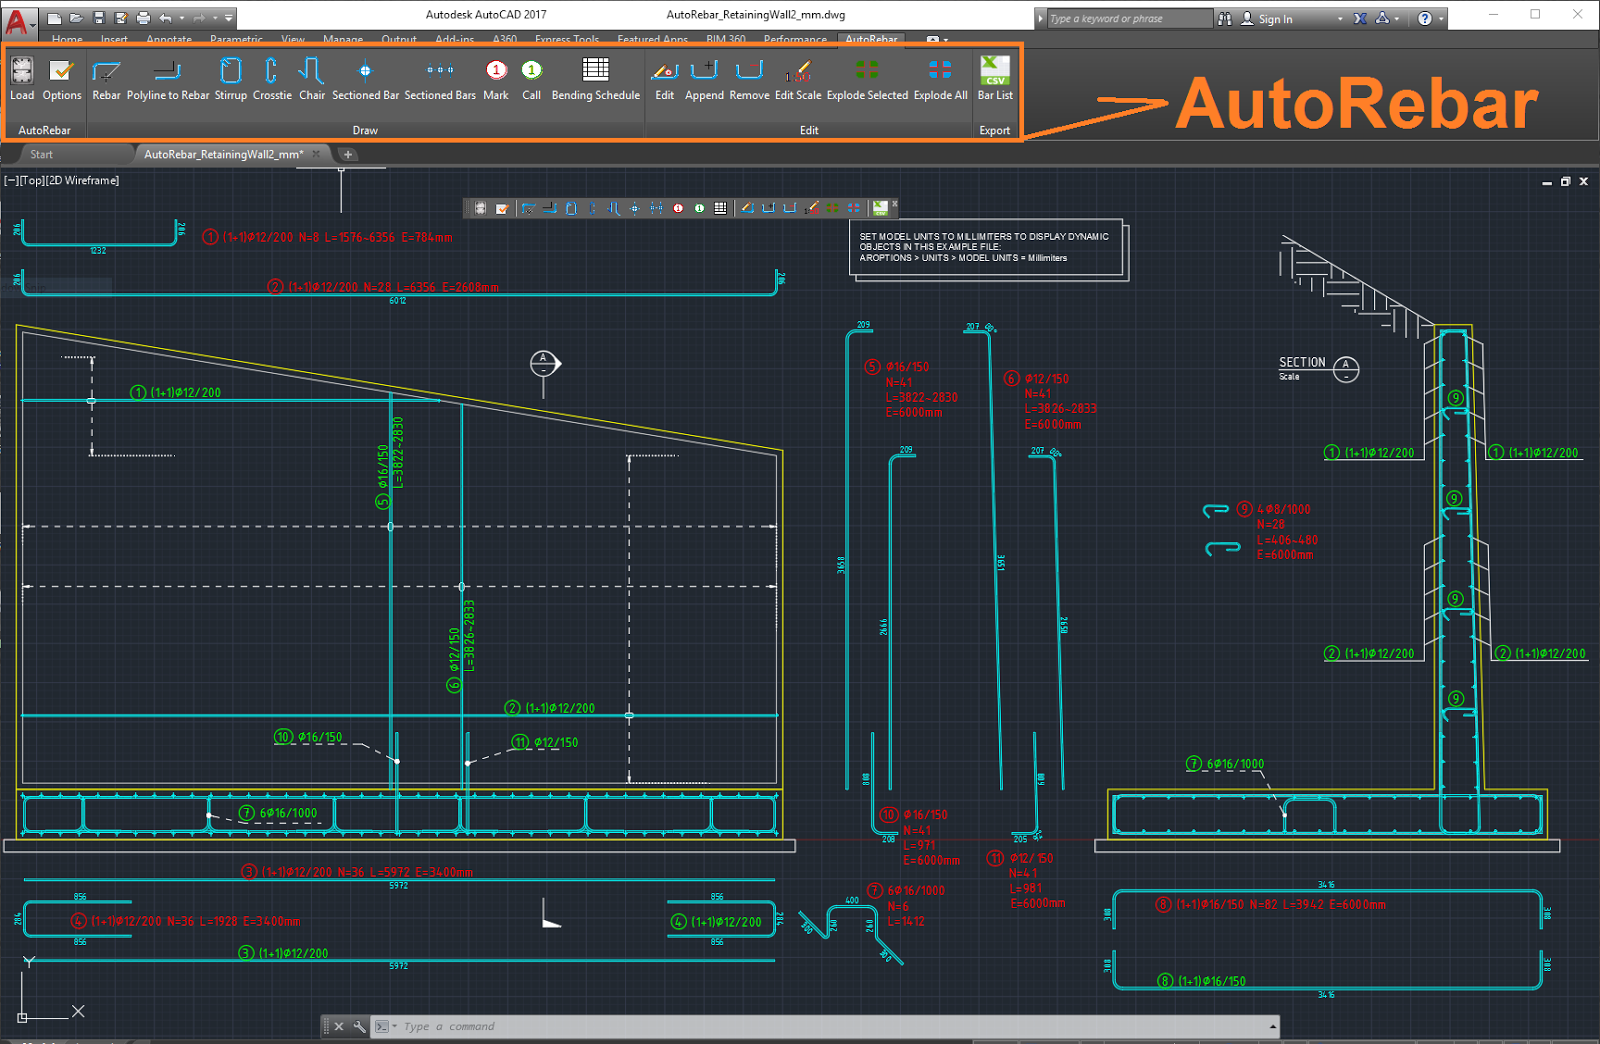Switch to the Start tab
This screenshot has width=1600, height=1044.
point(42,154)
